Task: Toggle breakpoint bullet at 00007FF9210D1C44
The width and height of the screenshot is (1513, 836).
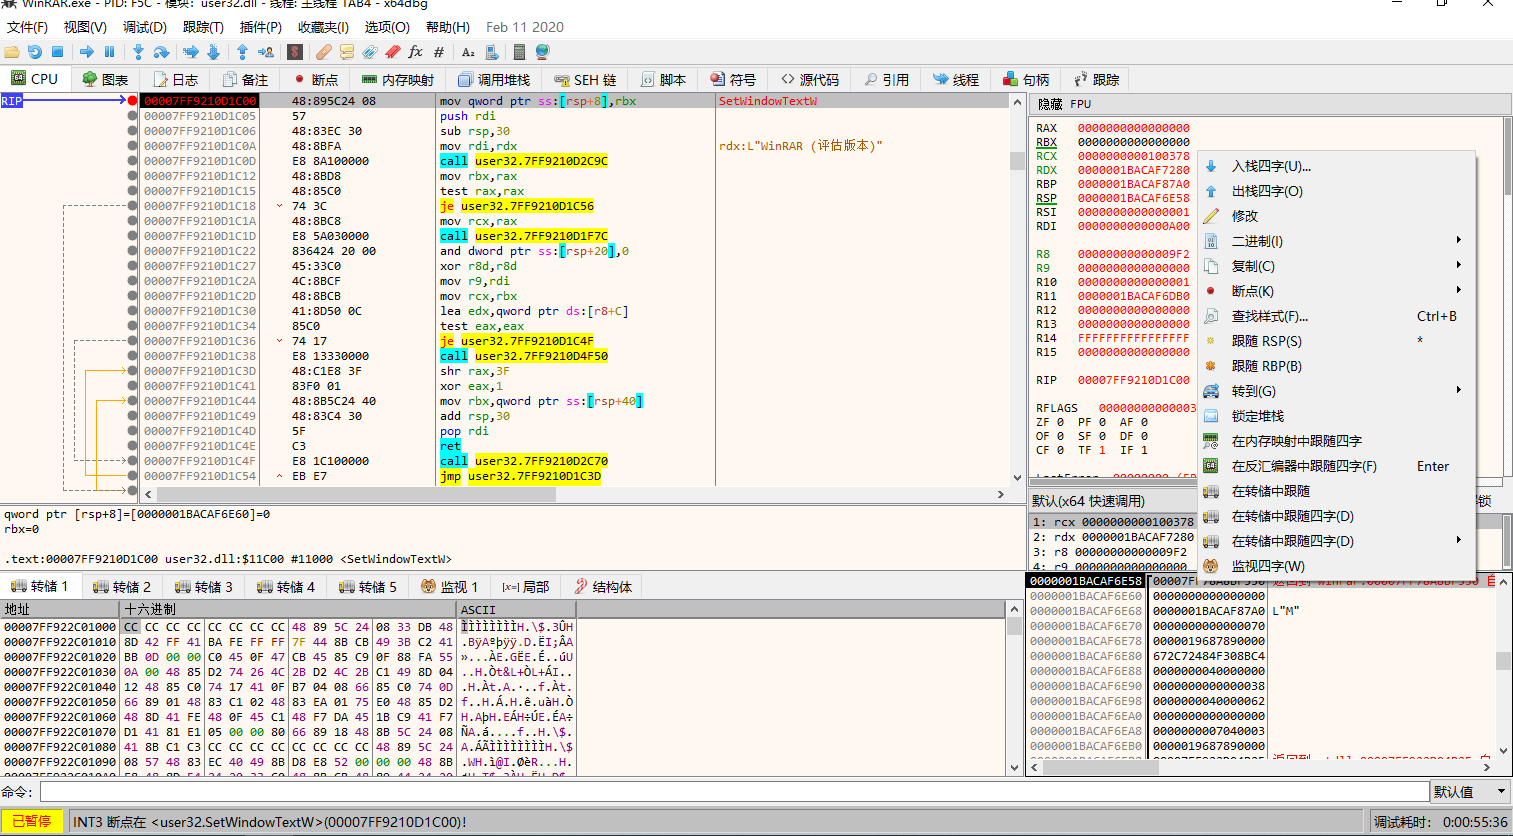Action: point(133,401)
